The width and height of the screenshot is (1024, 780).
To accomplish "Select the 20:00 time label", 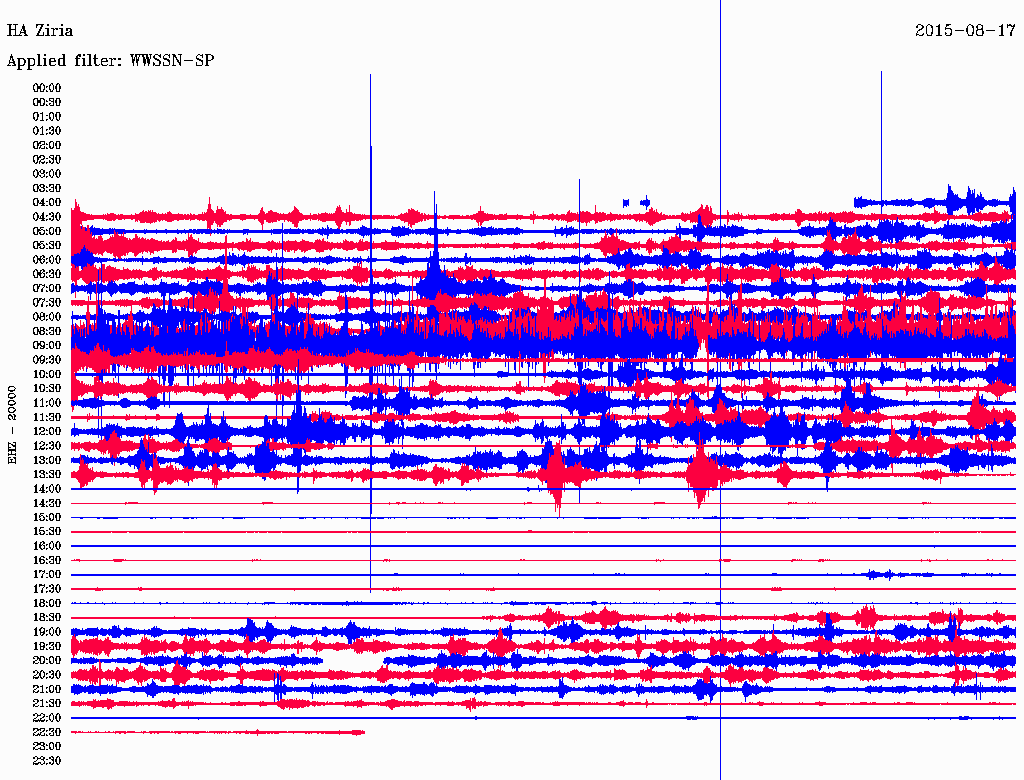I will (47, 661).
